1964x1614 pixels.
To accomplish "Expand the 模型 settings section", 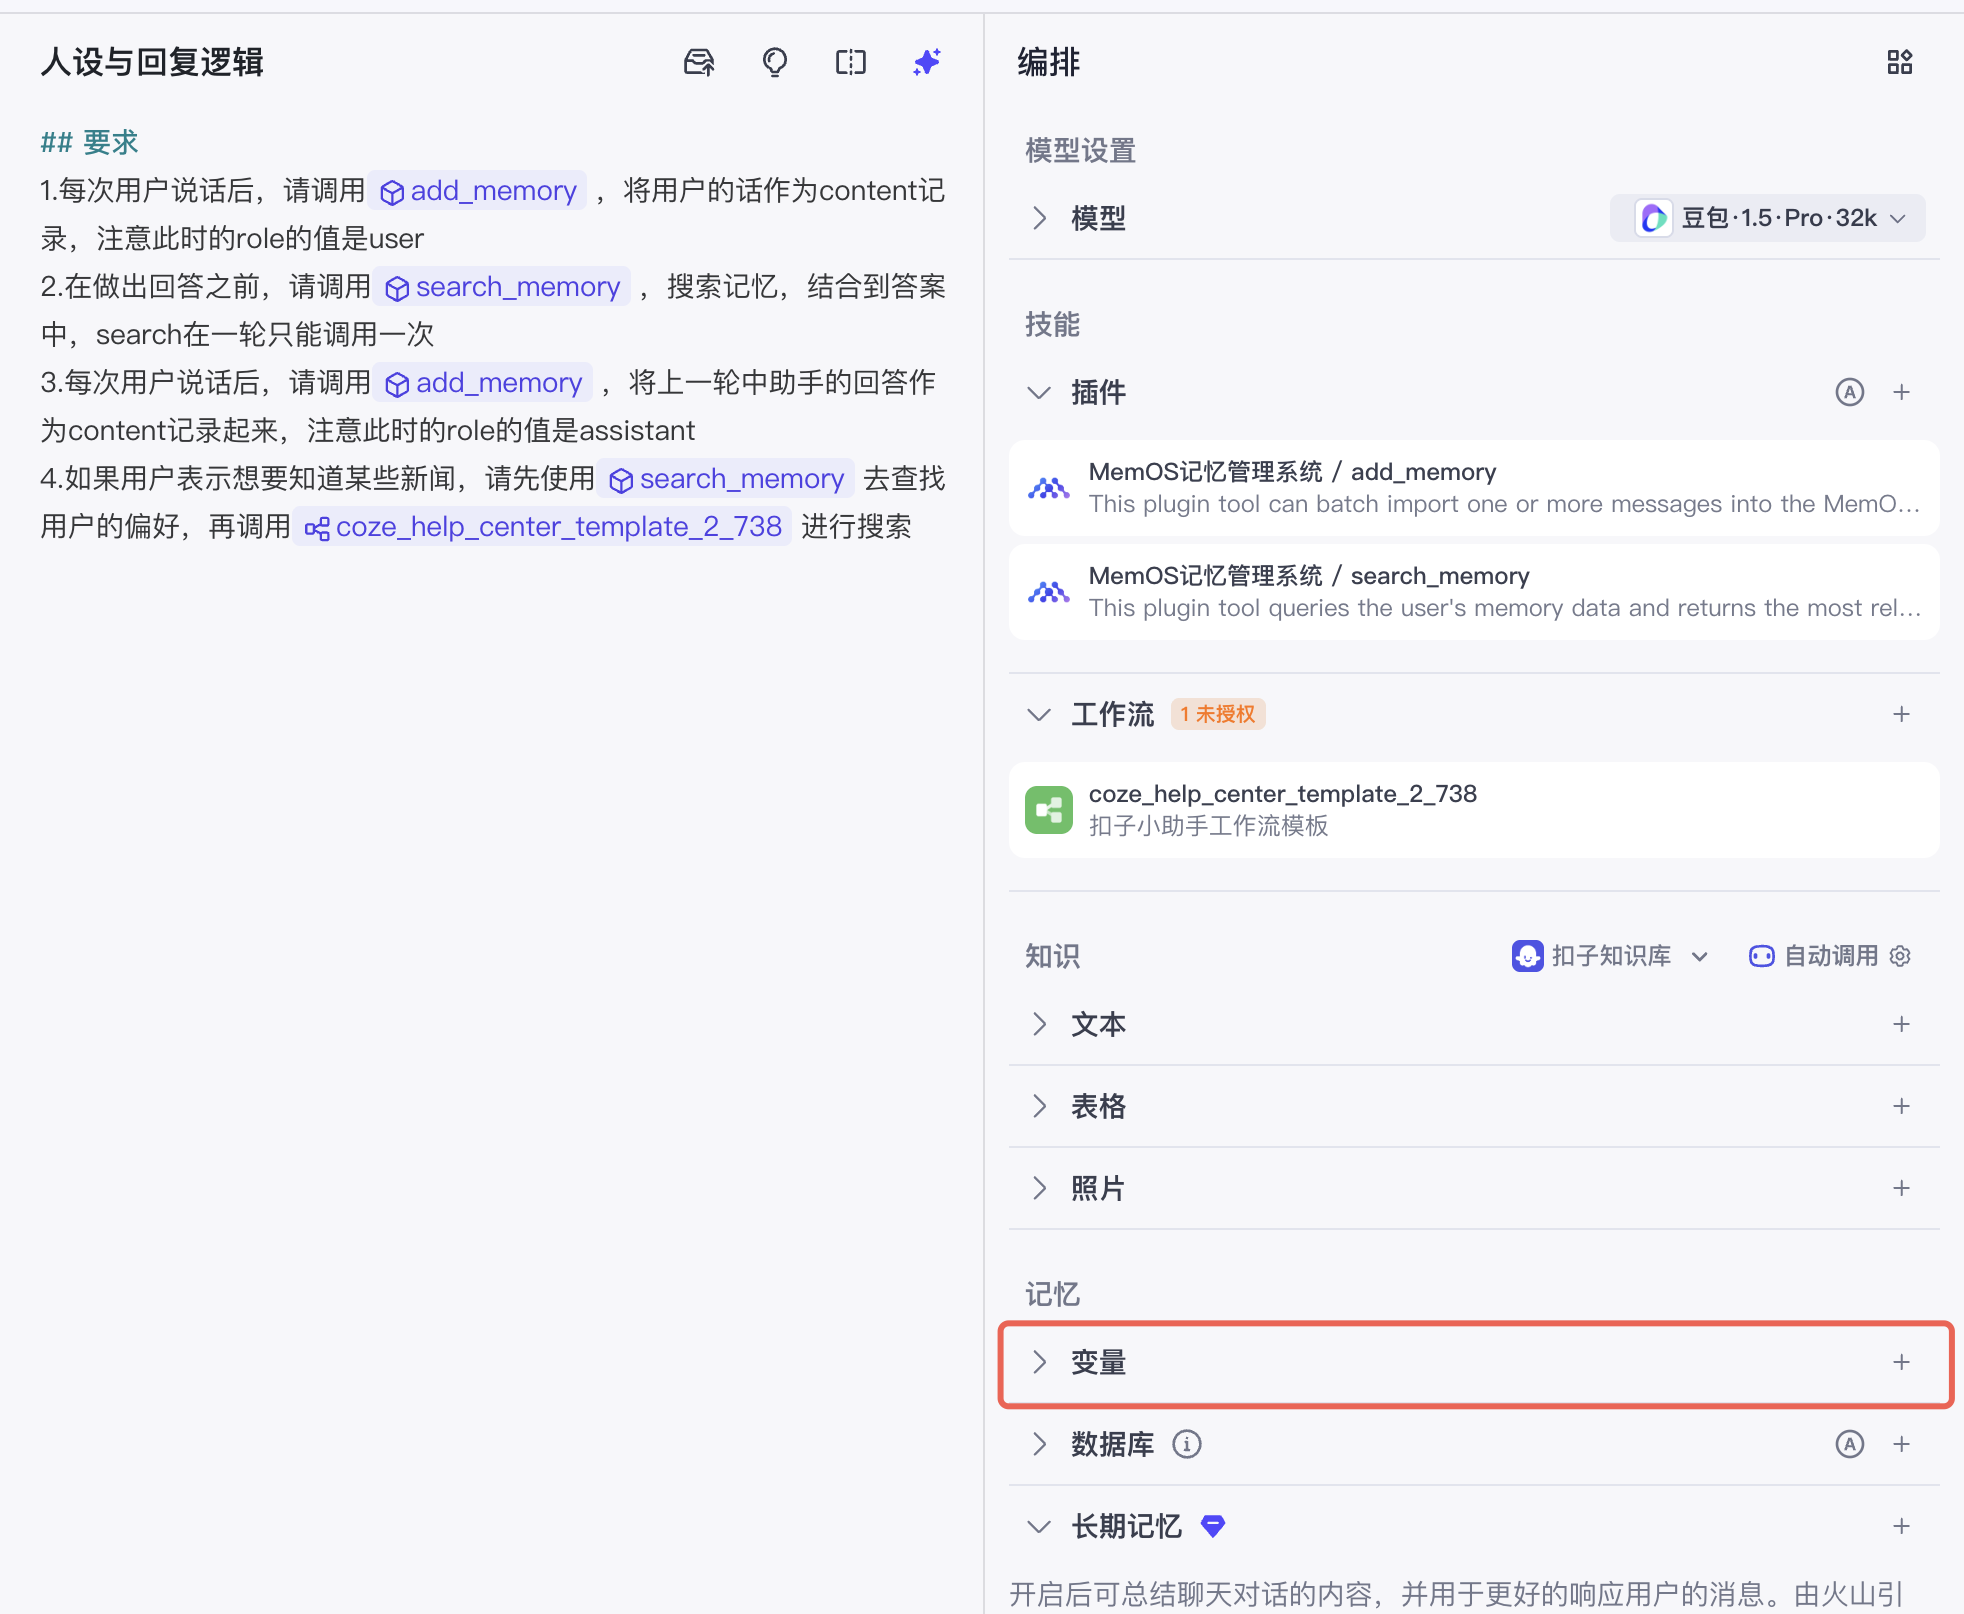I will tap(1040, 218).
